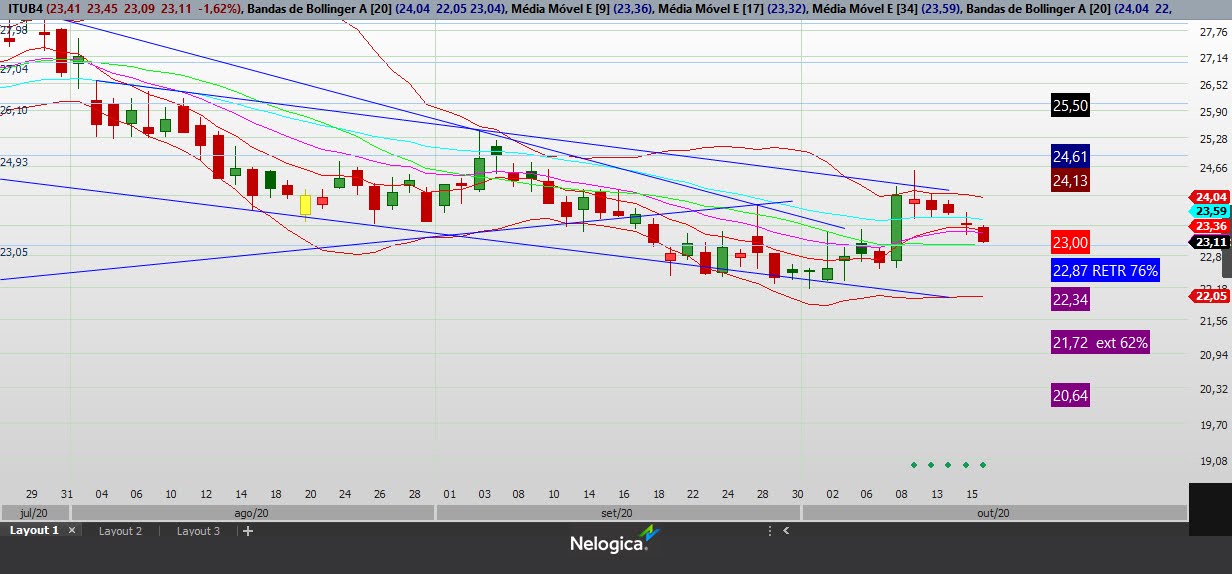
Task: Click the left chevron collapse arrow
Action: tap(786, 531)
